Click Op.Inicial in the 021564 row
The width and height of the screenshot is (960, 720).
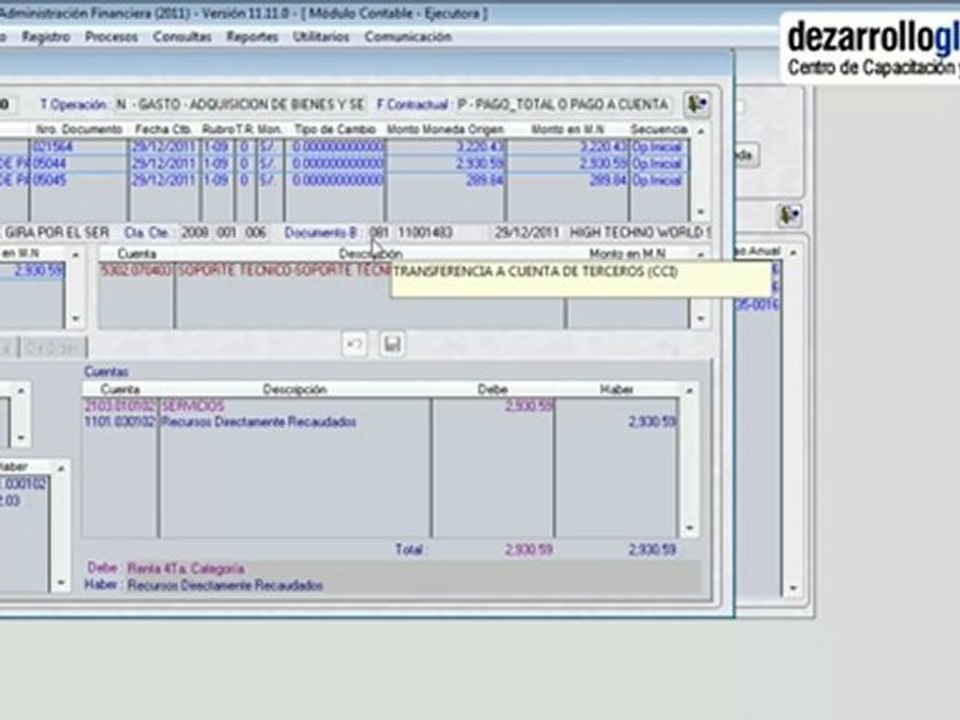[x=657, y=147]
